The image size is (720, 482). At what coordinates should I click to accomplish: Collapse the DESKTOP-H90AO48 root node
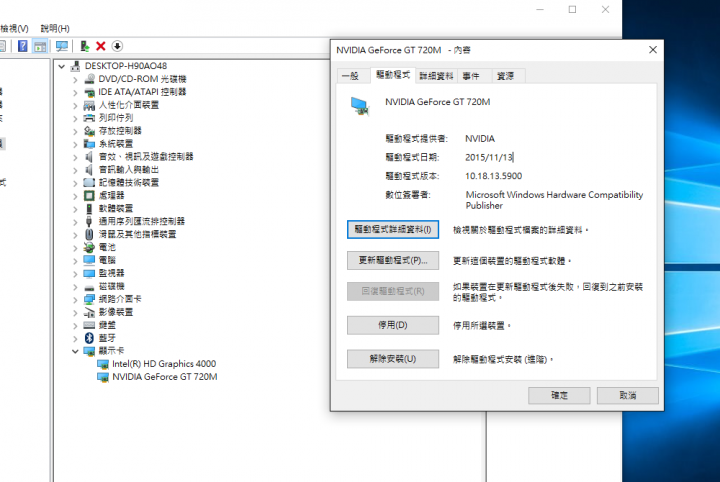coord(62,67)
